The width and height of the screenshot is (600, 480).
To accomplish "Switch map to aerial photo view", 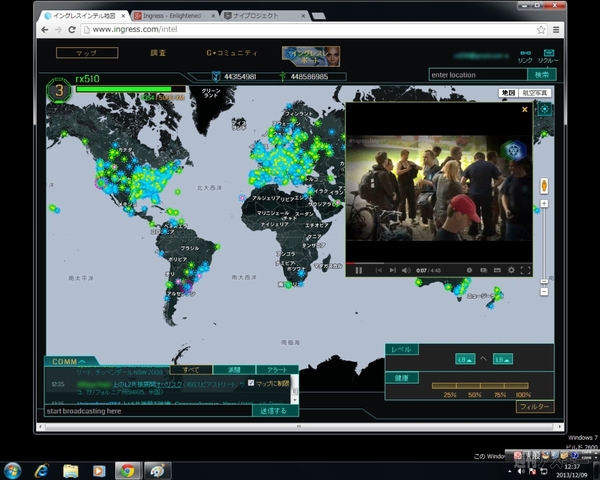I will (x=536, y=93).
